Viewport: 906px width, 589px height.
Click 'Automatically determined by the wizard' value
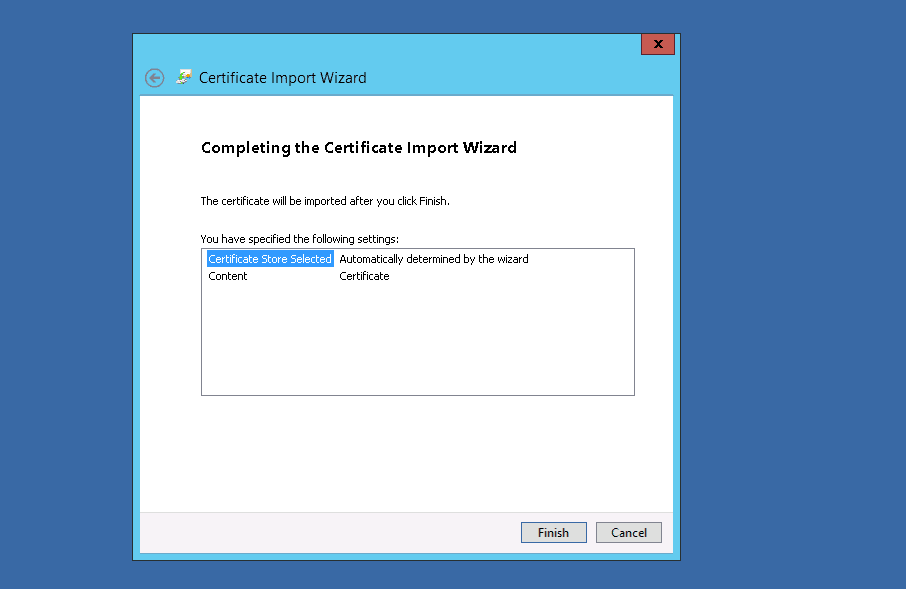tap(434, 259)
